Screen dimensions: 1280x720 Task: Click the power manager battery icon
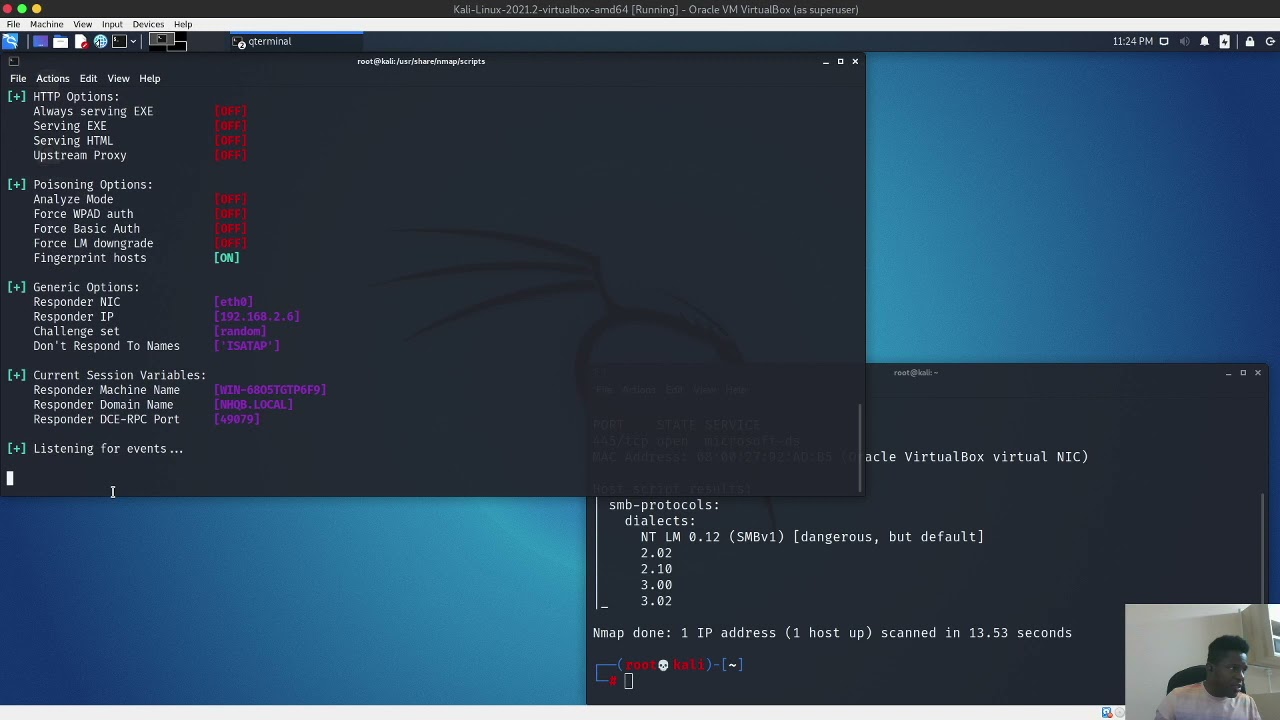coord(1224,41)
